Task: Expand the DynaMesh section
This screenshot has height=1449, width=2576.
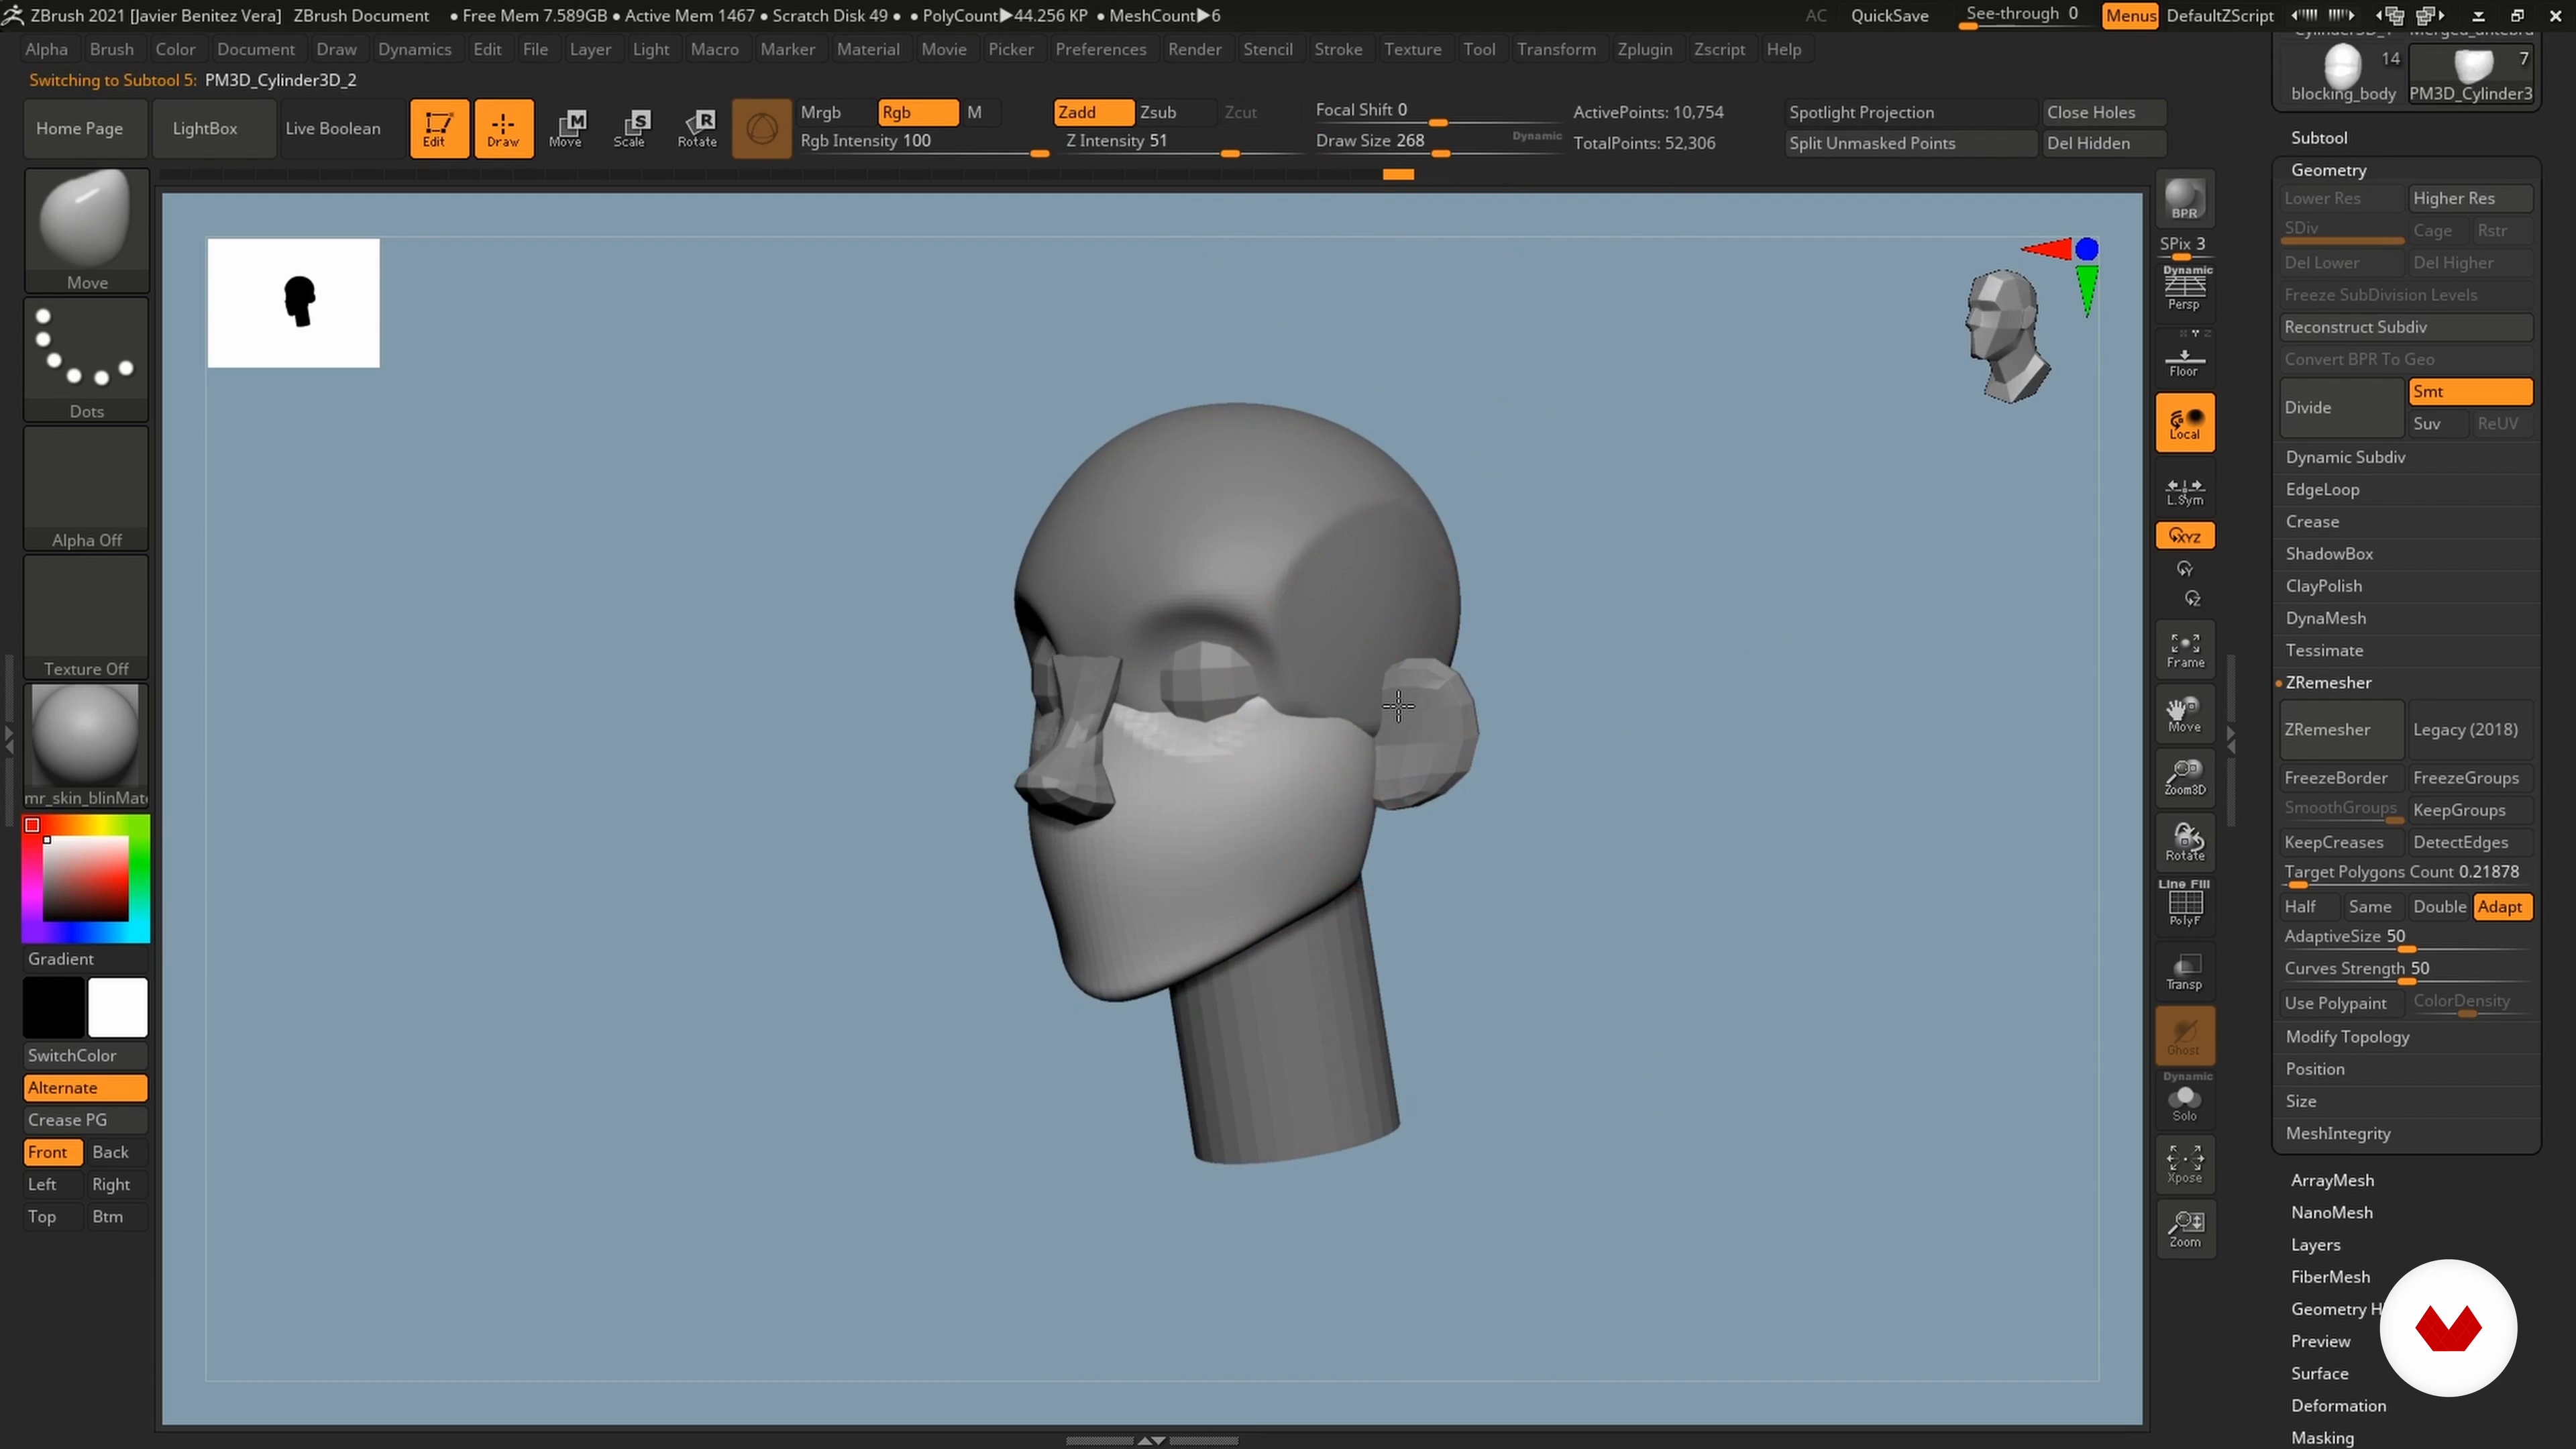Action: (x=2325, y=618)
